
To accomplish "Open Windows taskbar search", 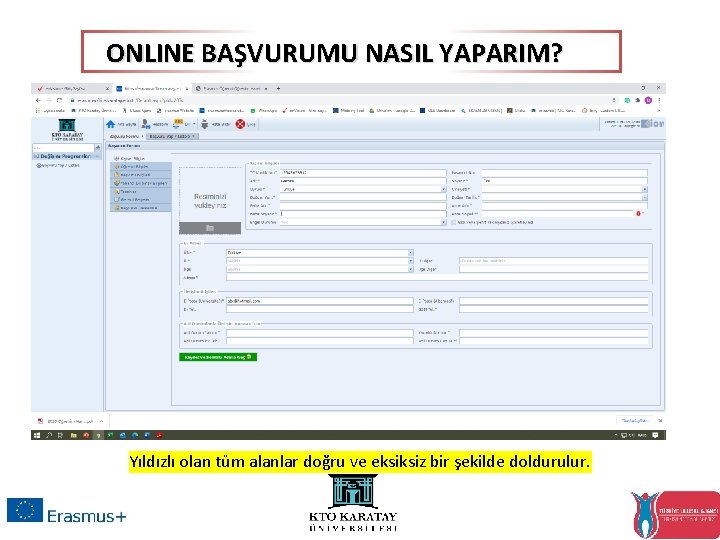I will pos(49,435).
